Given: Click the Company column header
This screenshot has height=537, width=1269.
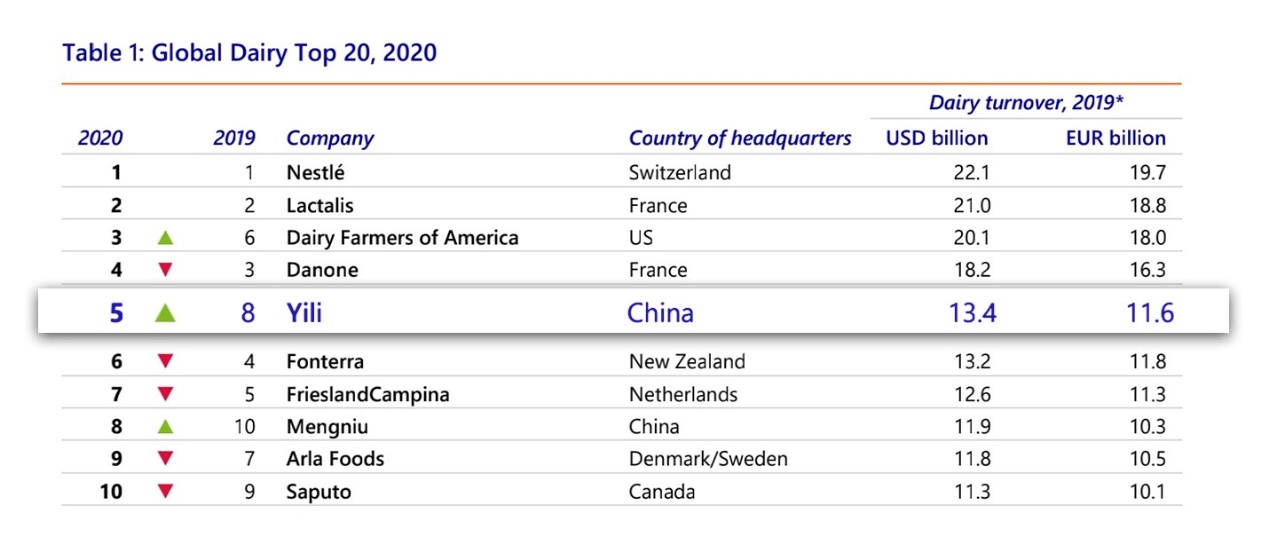Looking at the screenshot, I should pos(330,138).
